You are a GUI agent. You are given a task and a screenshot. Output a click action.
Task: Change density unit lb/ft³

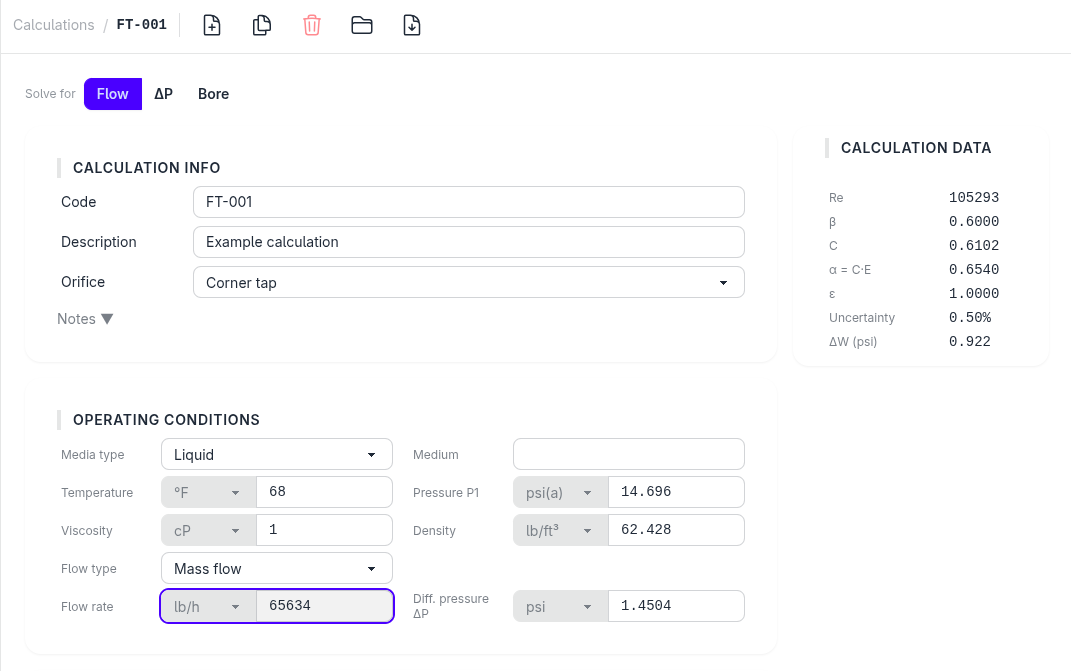(x=560, y=530)
